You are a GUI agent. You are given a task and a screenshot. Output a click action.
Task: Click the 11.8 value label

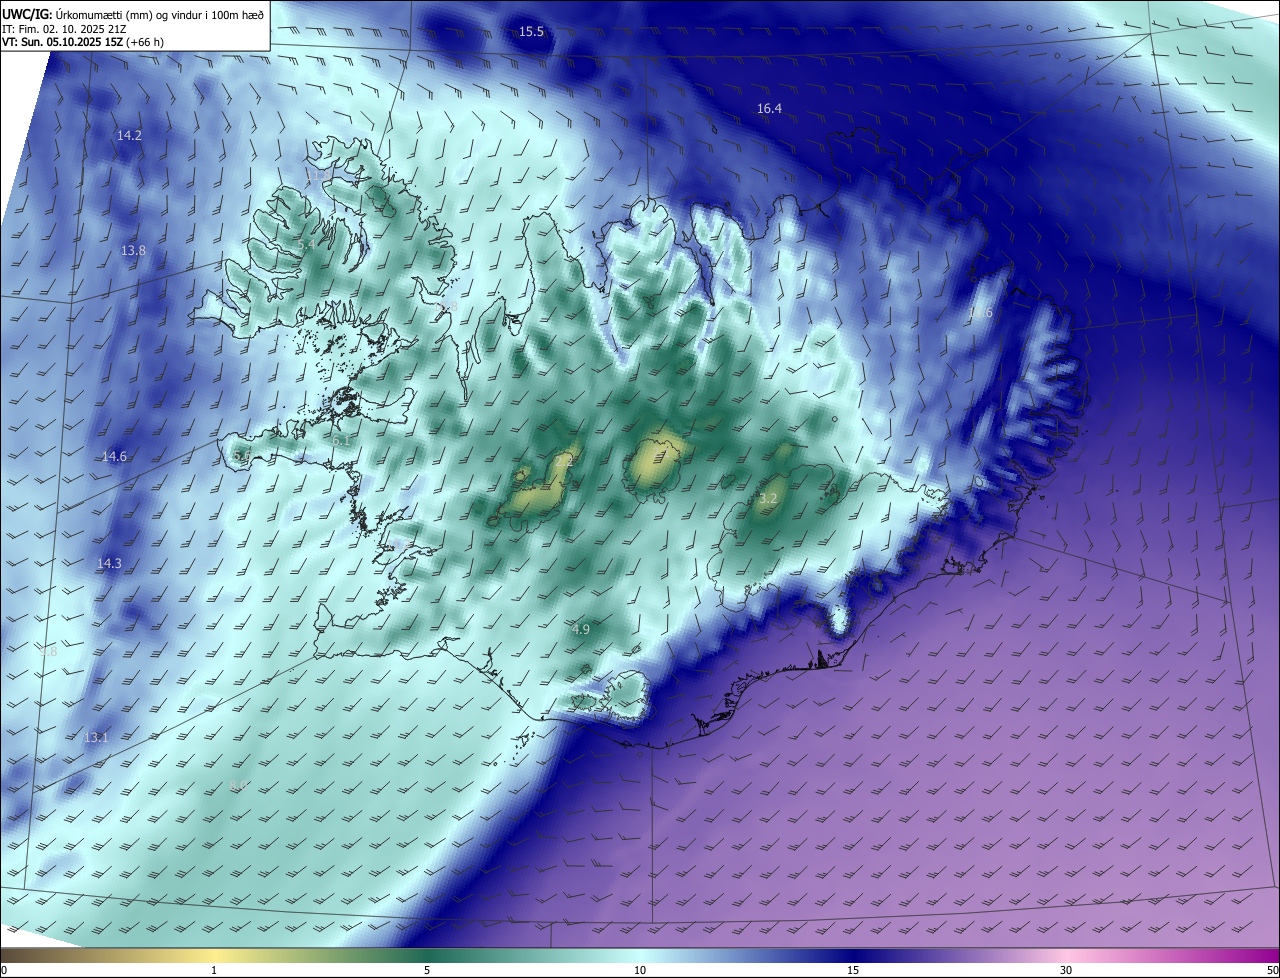[318, 178]
